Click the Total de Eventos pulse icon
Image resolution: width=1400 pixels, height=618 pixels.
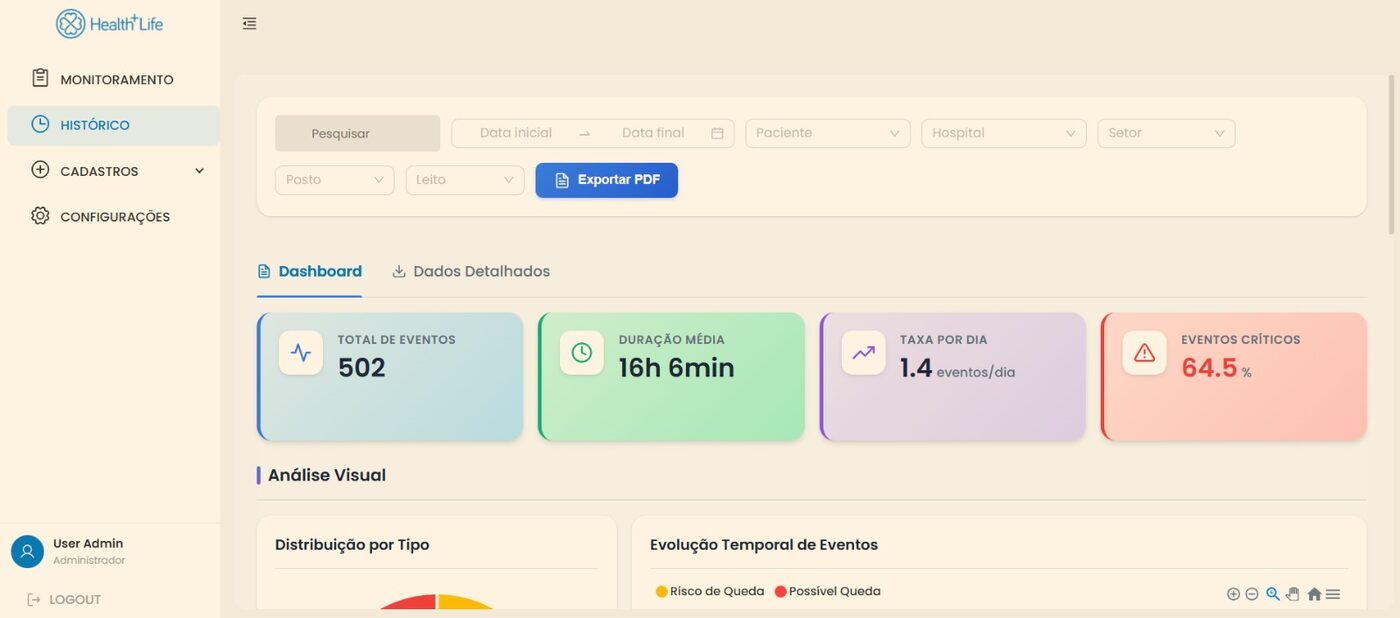[301, 352]
